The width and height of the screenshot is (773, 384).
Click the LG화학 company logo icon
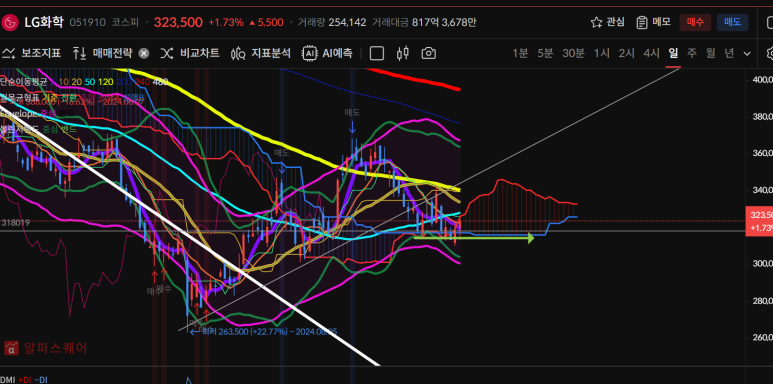pos(9,22)
